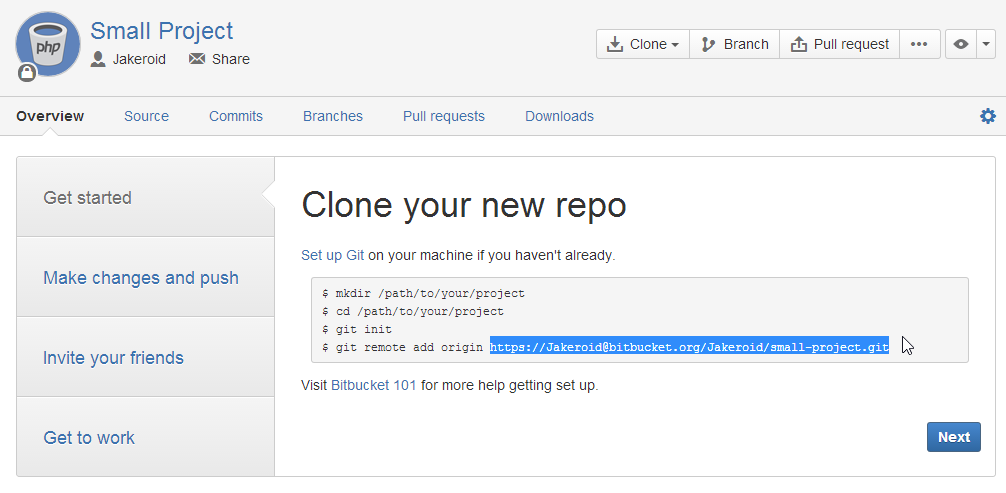This screenshot has height=493, width=1006.
Task: Click the git init command line
Action: coord(357,329)
